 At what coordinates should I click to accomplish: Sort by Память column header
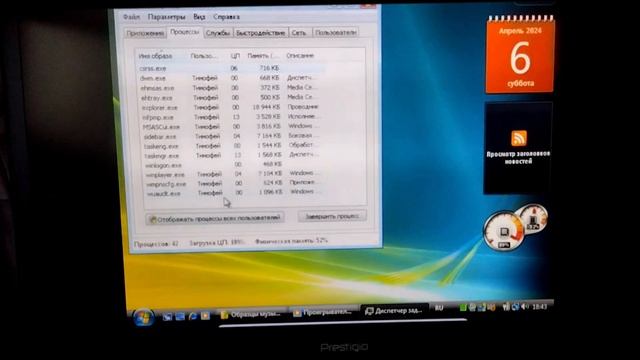click(x=264, y=56)
